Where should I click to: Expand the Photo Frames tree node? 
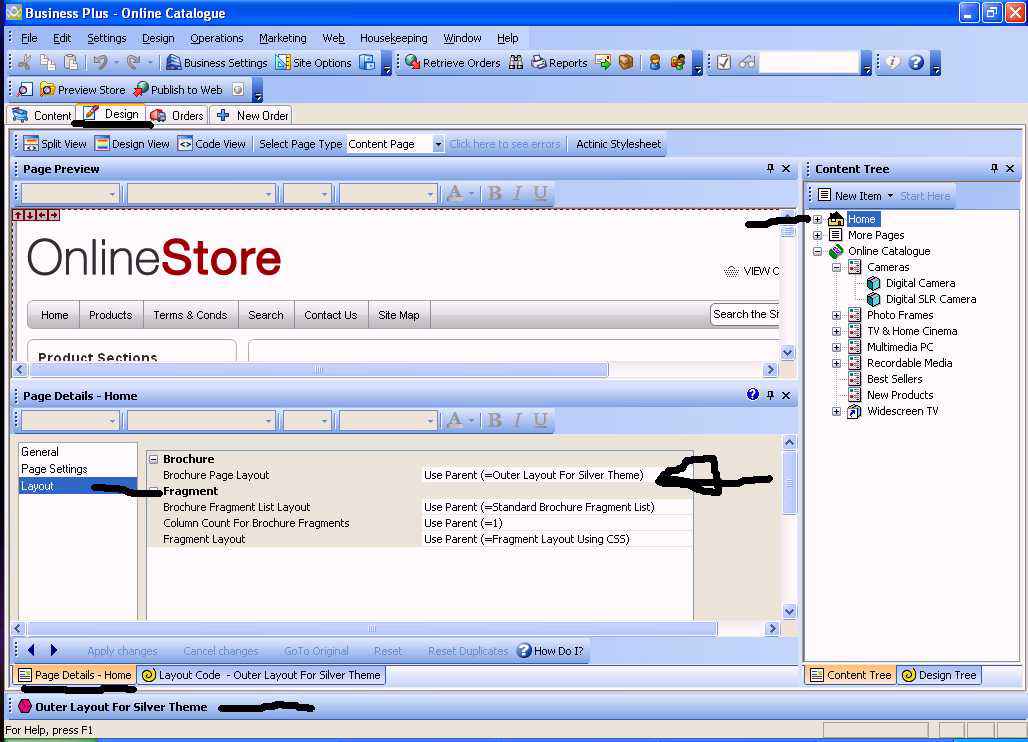[837, 315]
